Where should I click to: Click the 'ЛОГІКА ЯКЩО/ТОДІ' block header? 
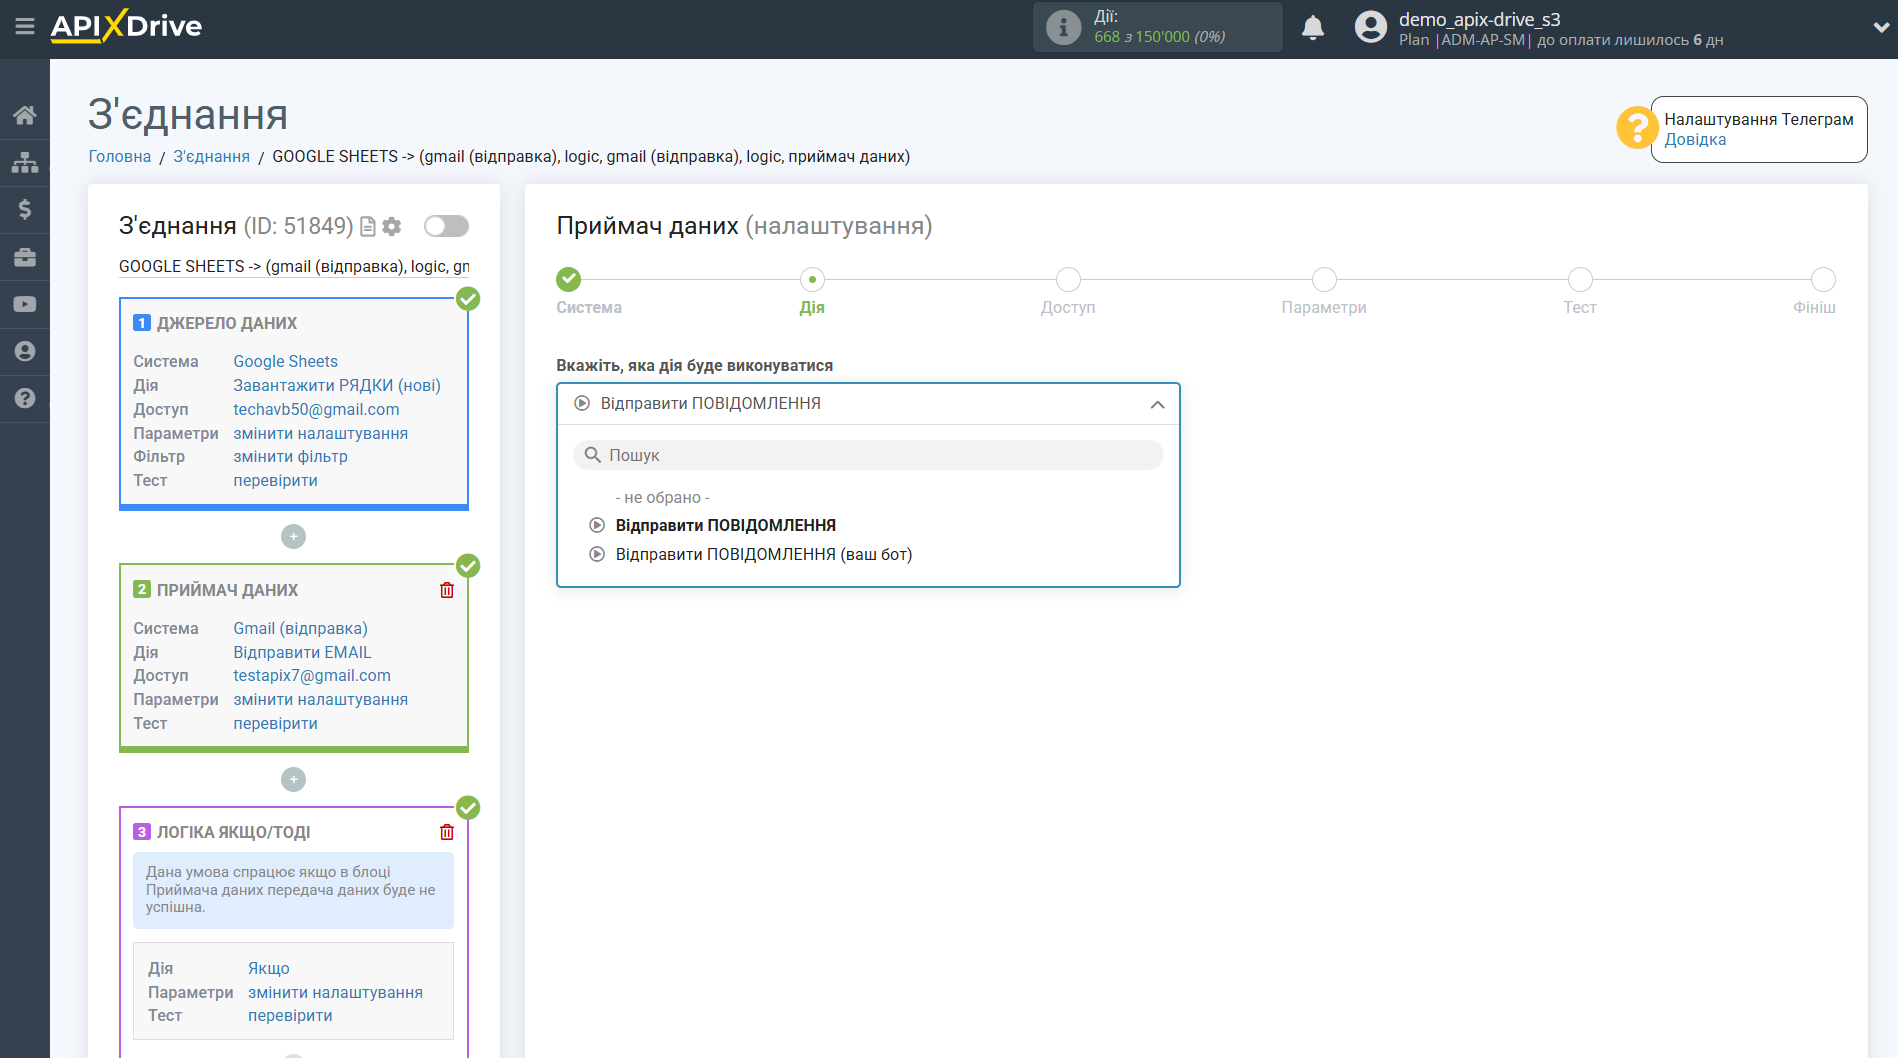pos(233,832)
